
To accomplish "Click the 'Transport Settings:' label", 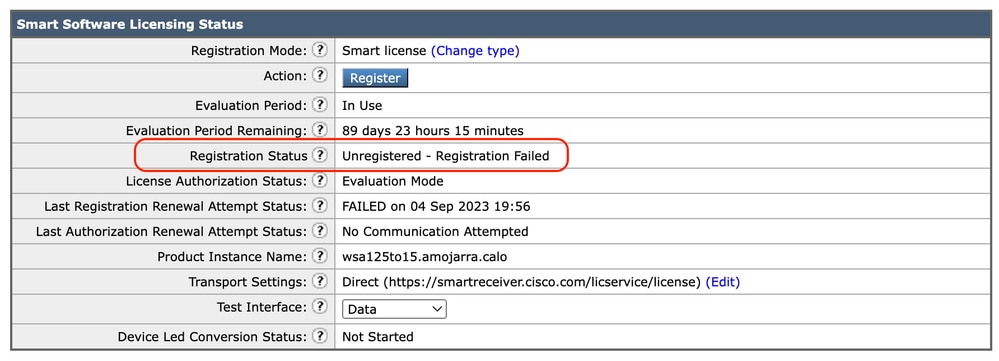I will tap(248, 282).
